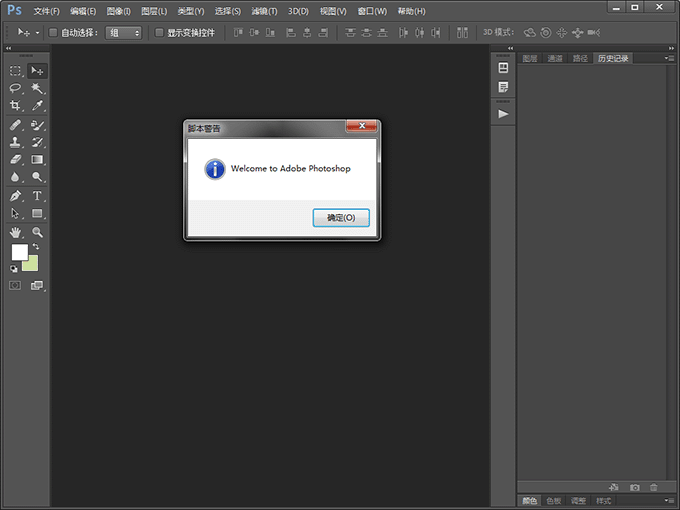This screenshot has width=680, height=510.
Task: Create new document from current state icon
Action: [x=614, y=487]
